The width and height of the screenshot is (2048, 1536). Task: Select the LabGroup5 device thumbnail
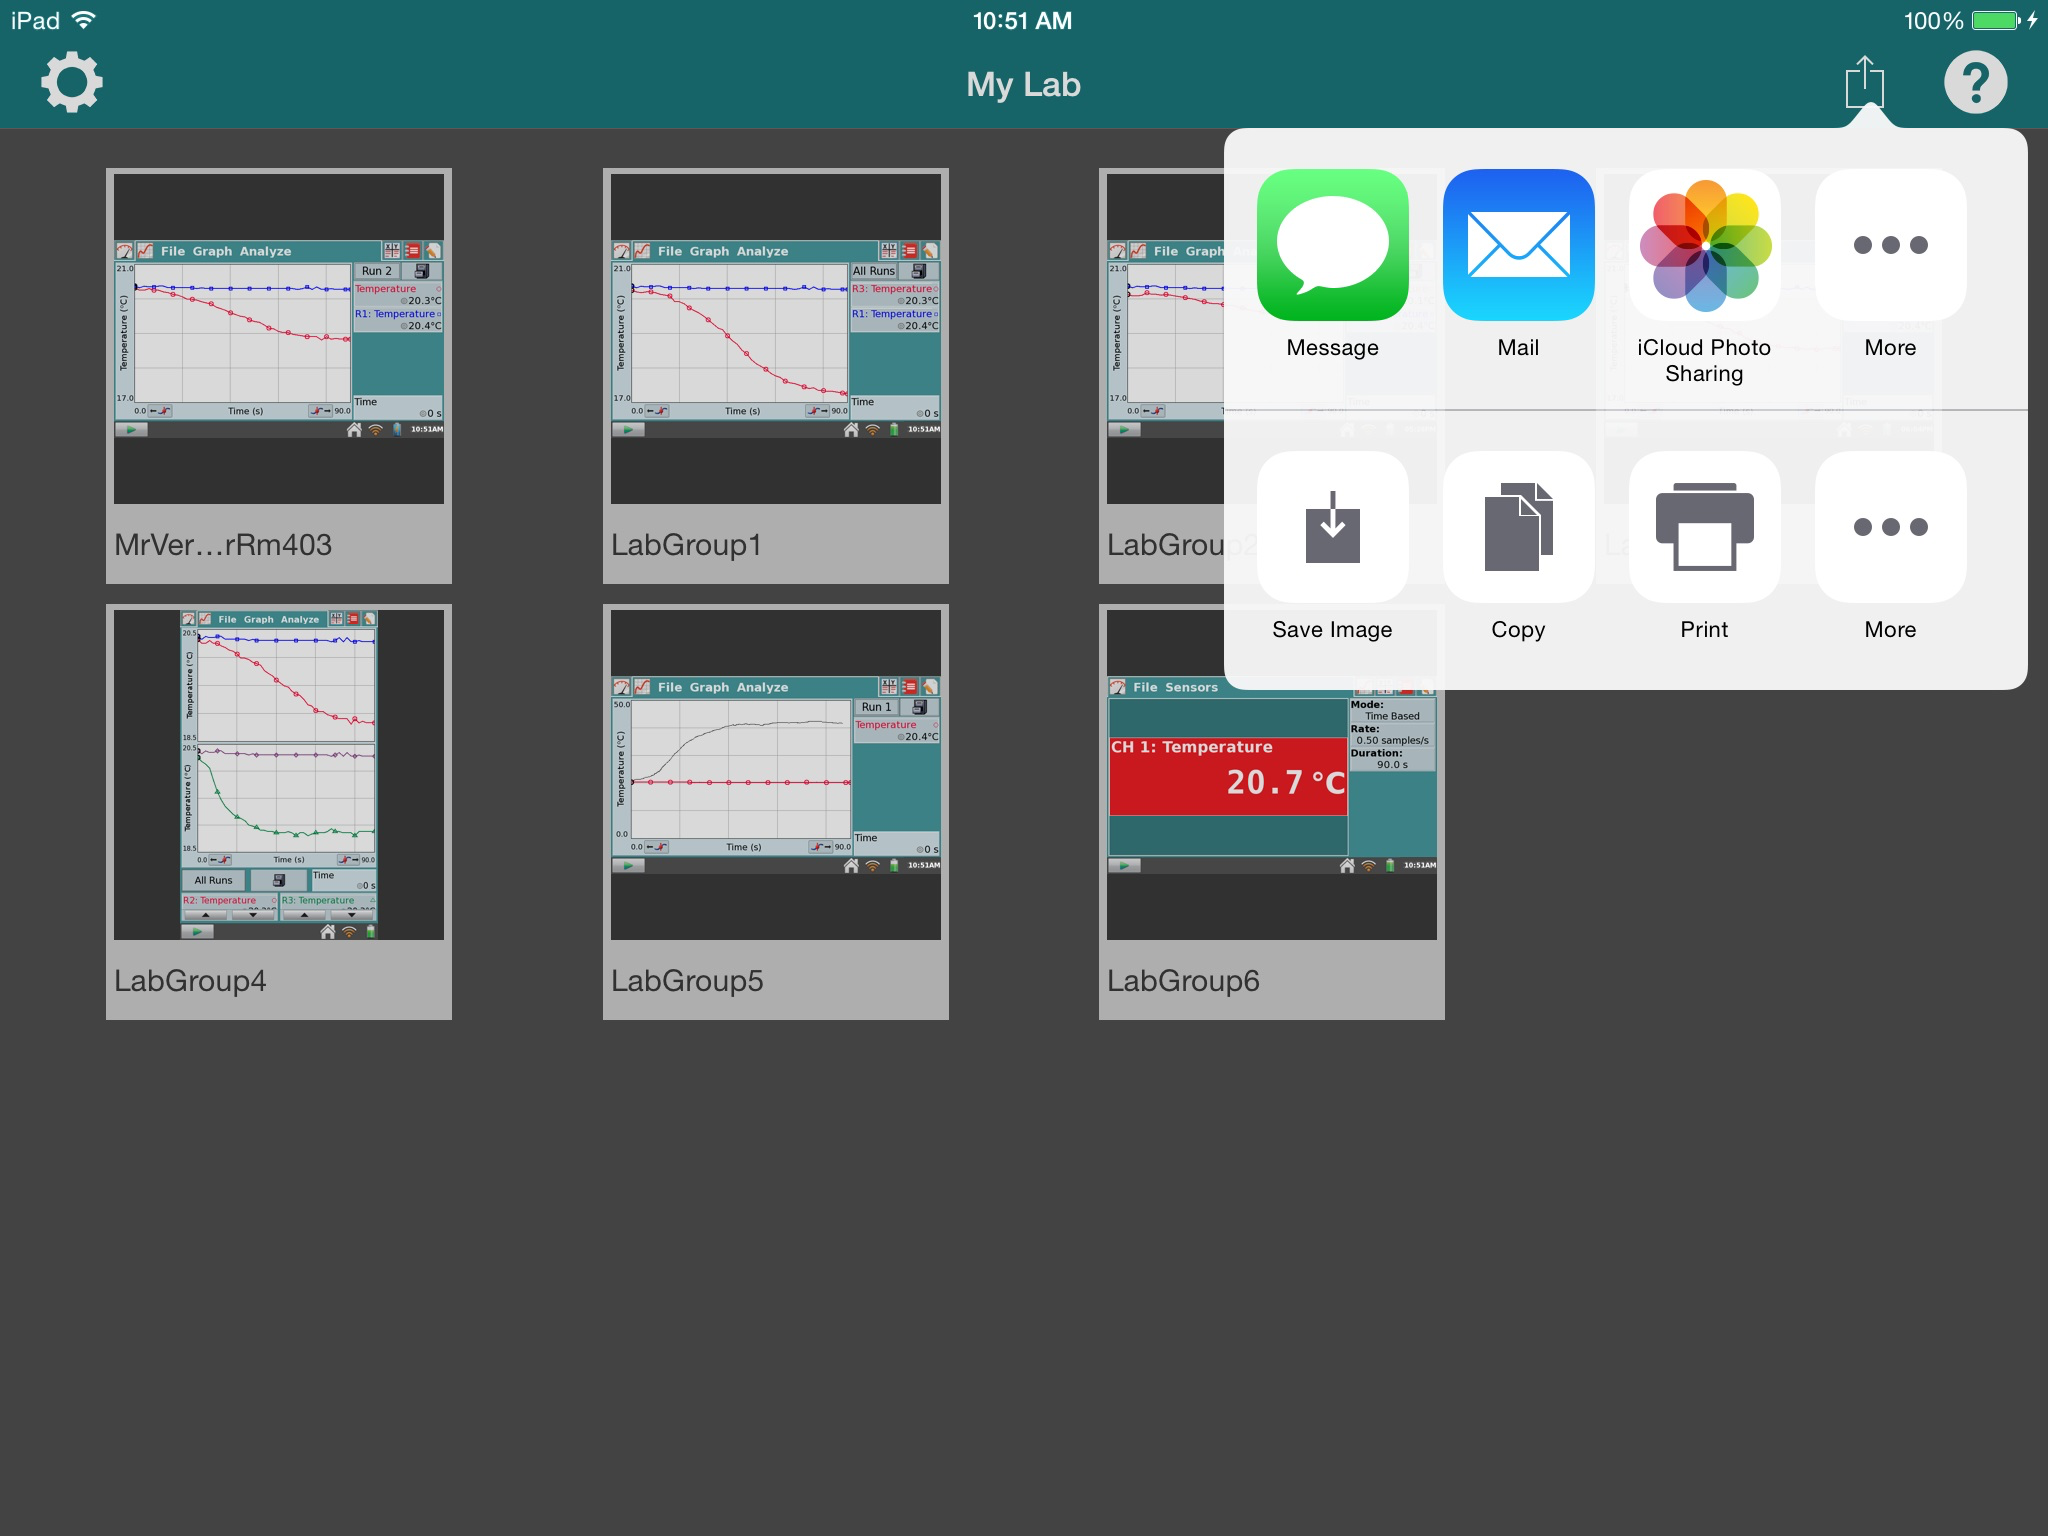click(x=775, y=775)
